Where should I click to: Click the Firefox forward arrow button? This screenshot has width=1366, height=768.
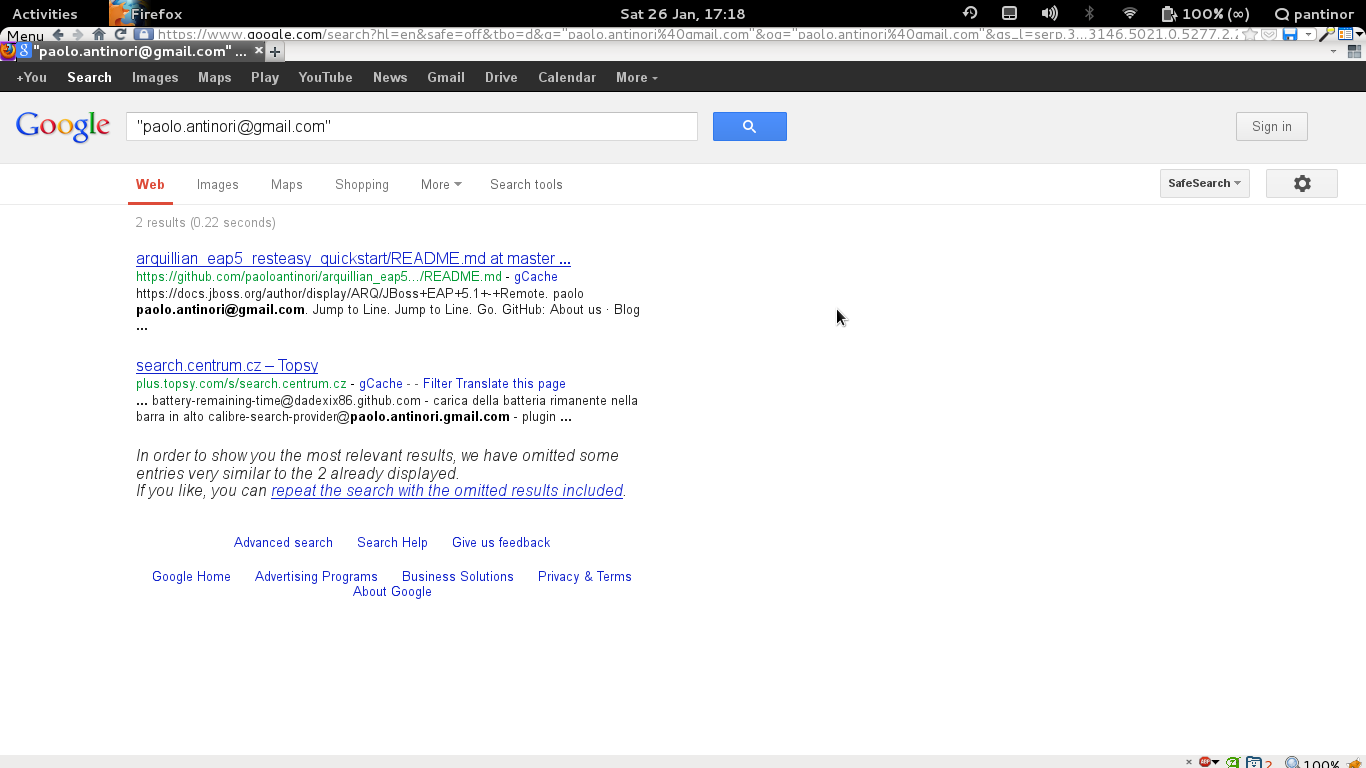tap(78, 34)
